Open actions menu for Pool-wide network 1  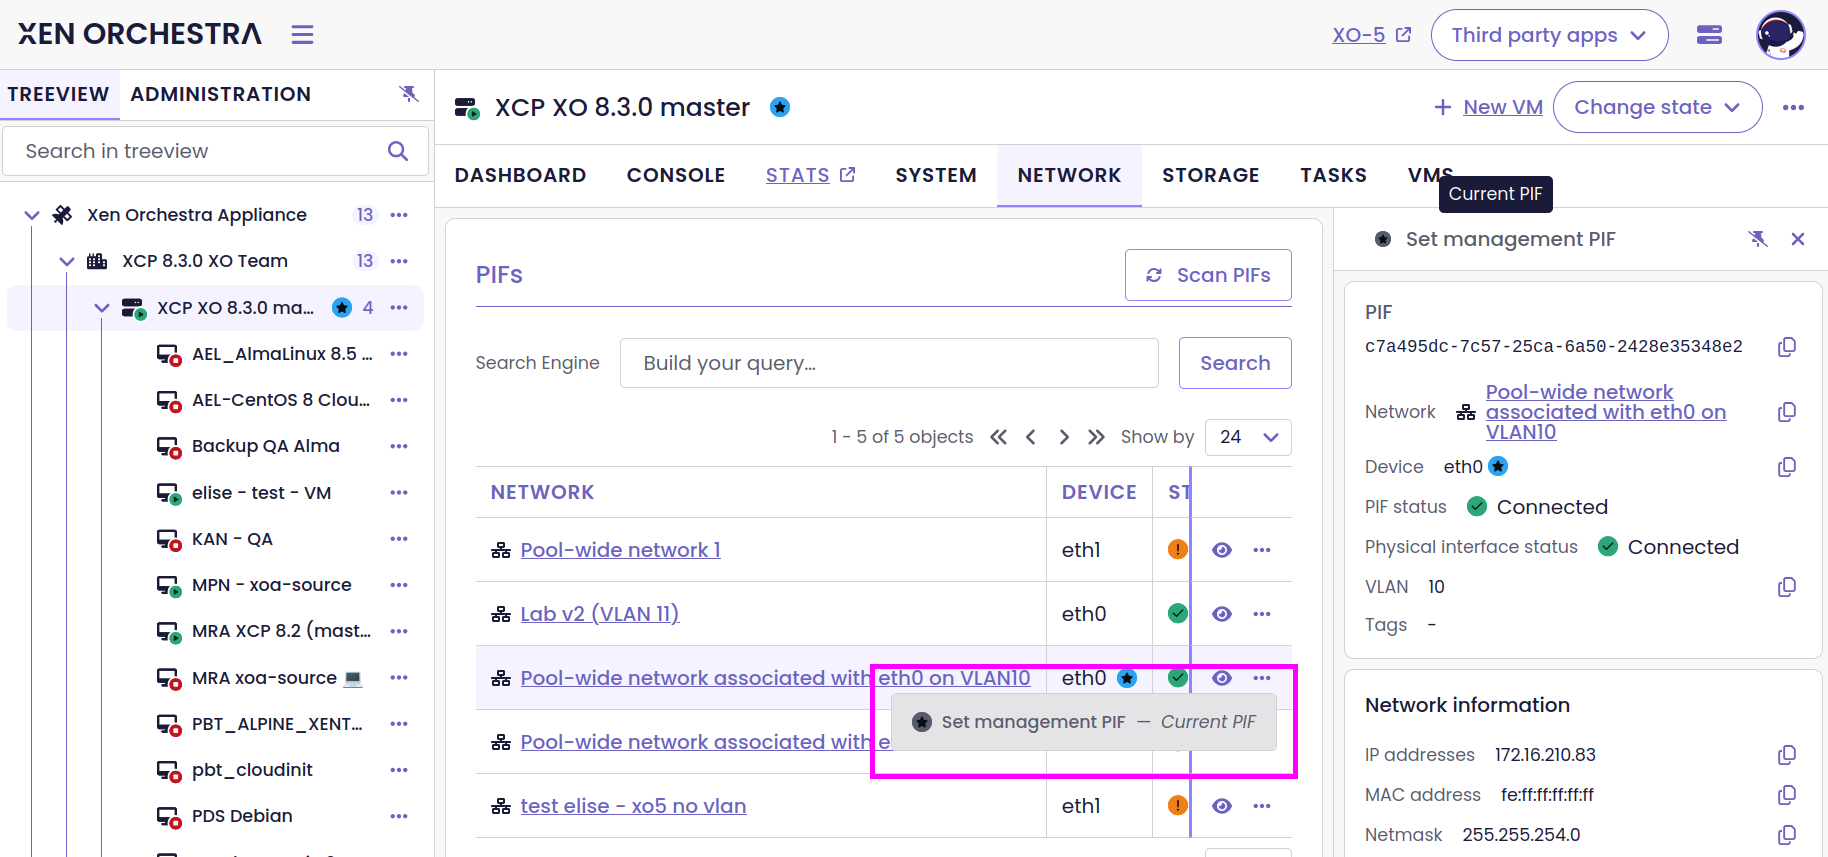tap(1262, 550)
